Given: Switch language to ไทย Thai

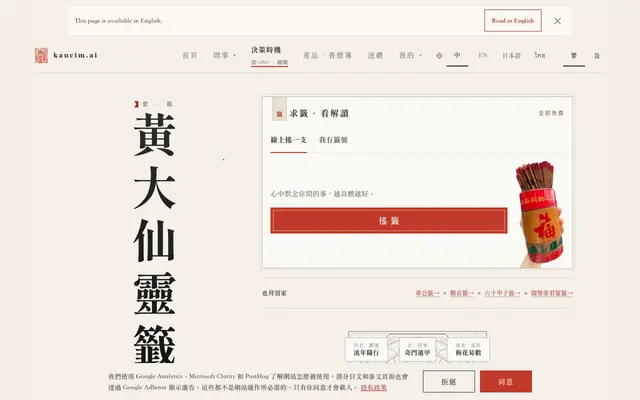Looking at the screenshot, I should coord(540,55).
